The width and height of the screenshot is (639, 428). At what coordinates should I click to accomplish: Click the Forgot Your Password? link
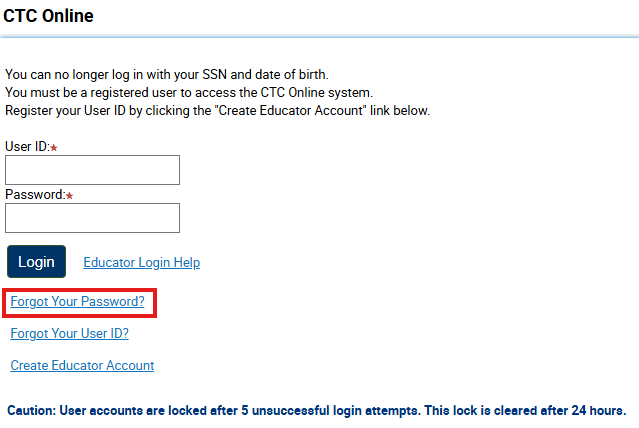click(77, 301)
